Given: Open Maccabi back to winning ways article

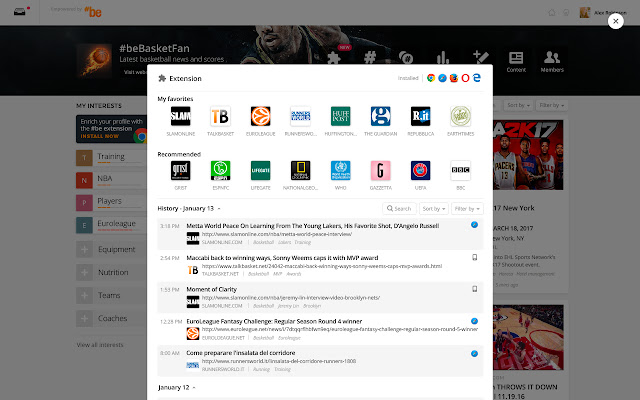Looking at the screenshot, I should coord(282,258).
